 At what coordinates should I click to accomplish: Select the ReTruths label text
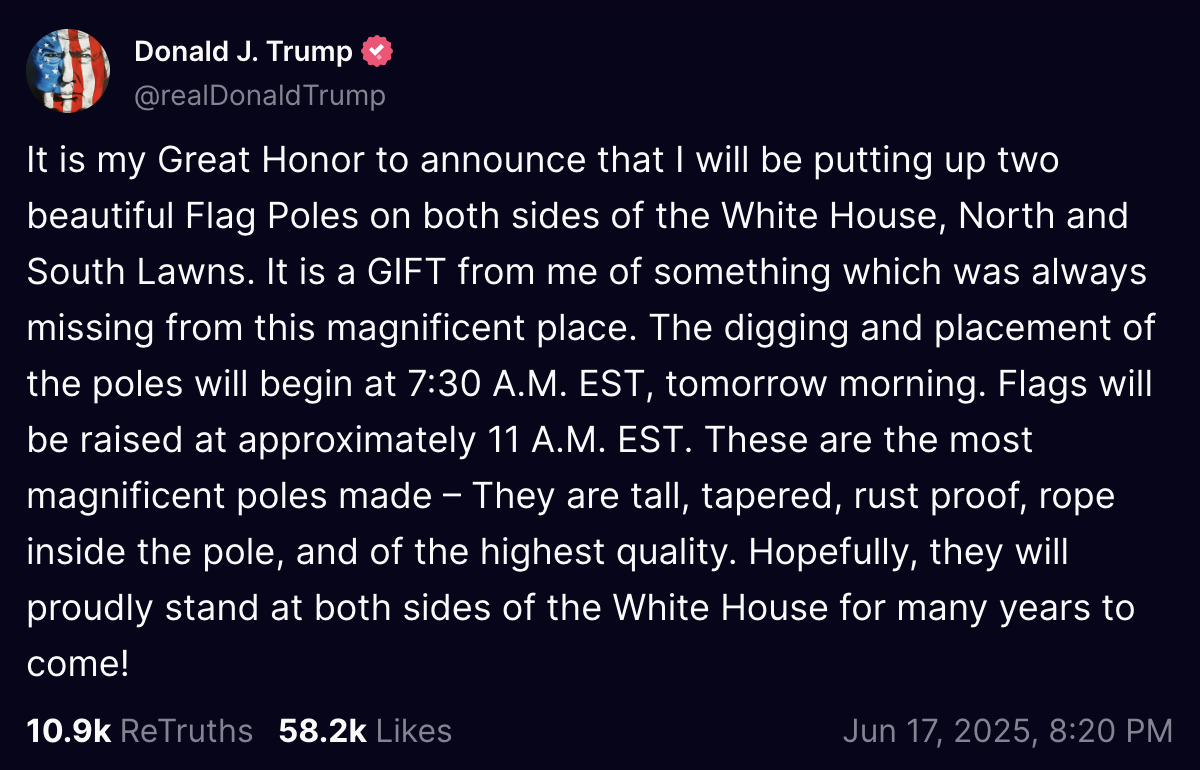(186, 731)
